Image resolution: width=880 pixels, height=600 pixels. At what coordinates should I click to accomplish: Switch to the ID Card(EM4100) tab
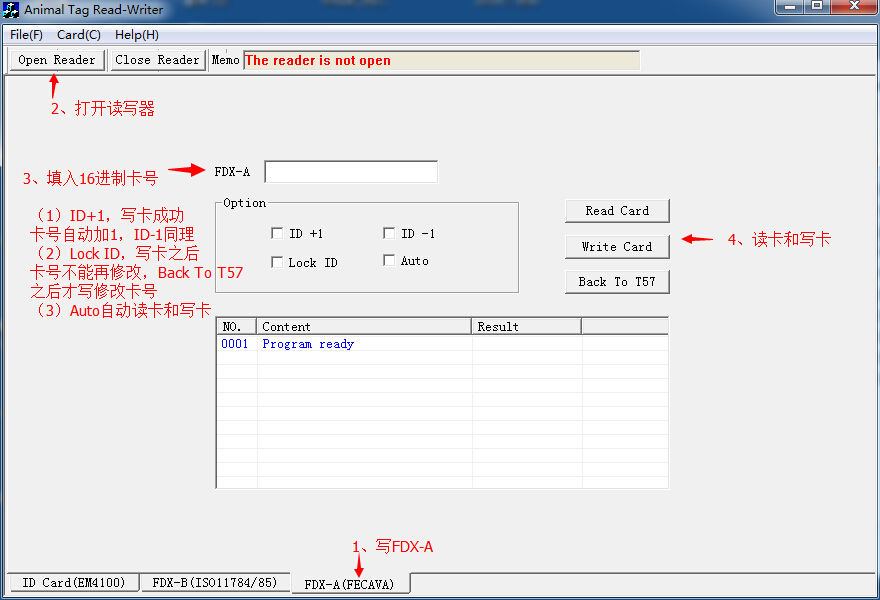(74, 583)
